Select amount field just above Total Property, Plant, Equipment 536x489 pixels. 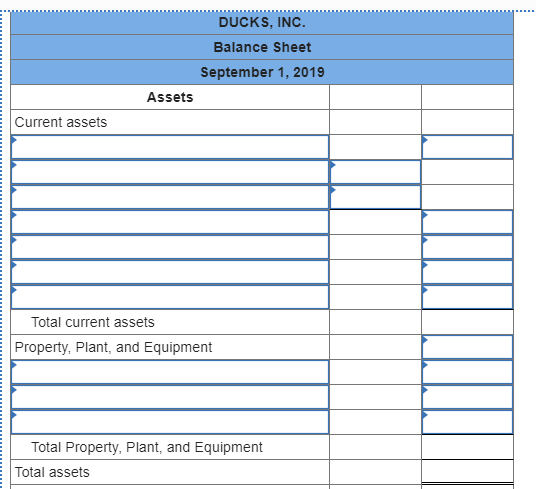(467, 422)
